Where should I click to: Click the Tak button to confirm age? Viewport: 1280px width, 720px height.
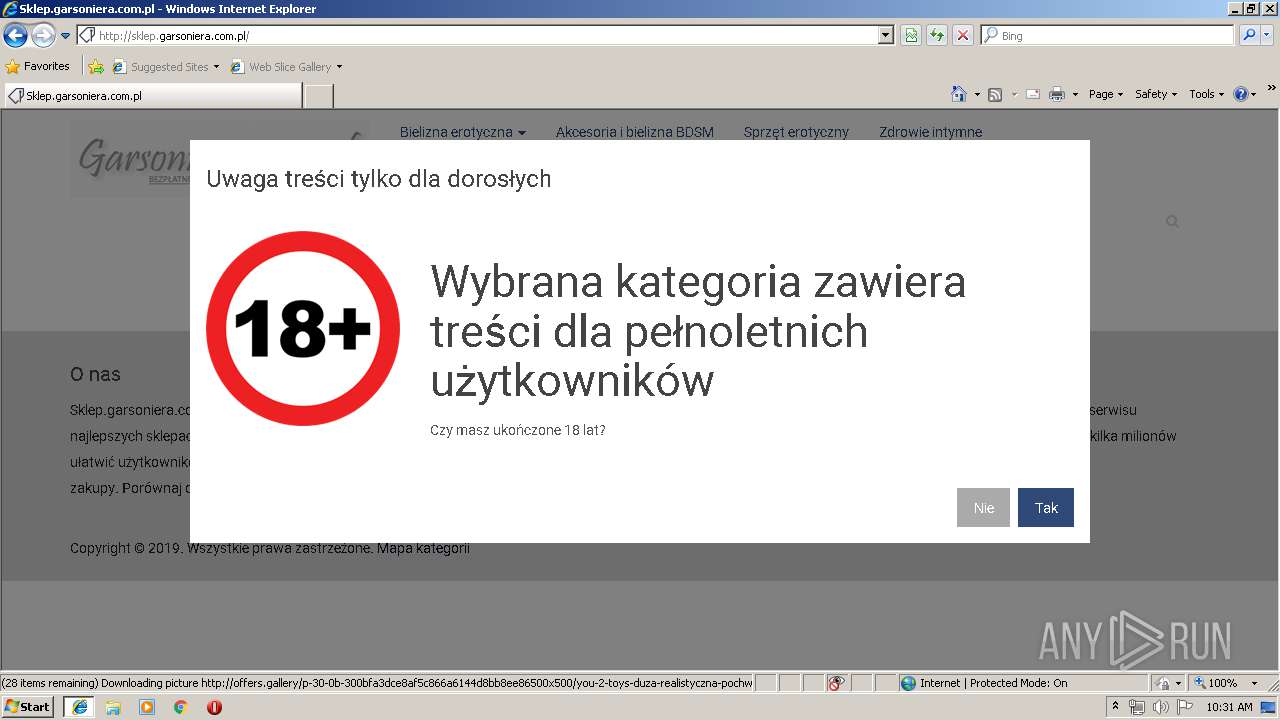(x=1046, y=507)
